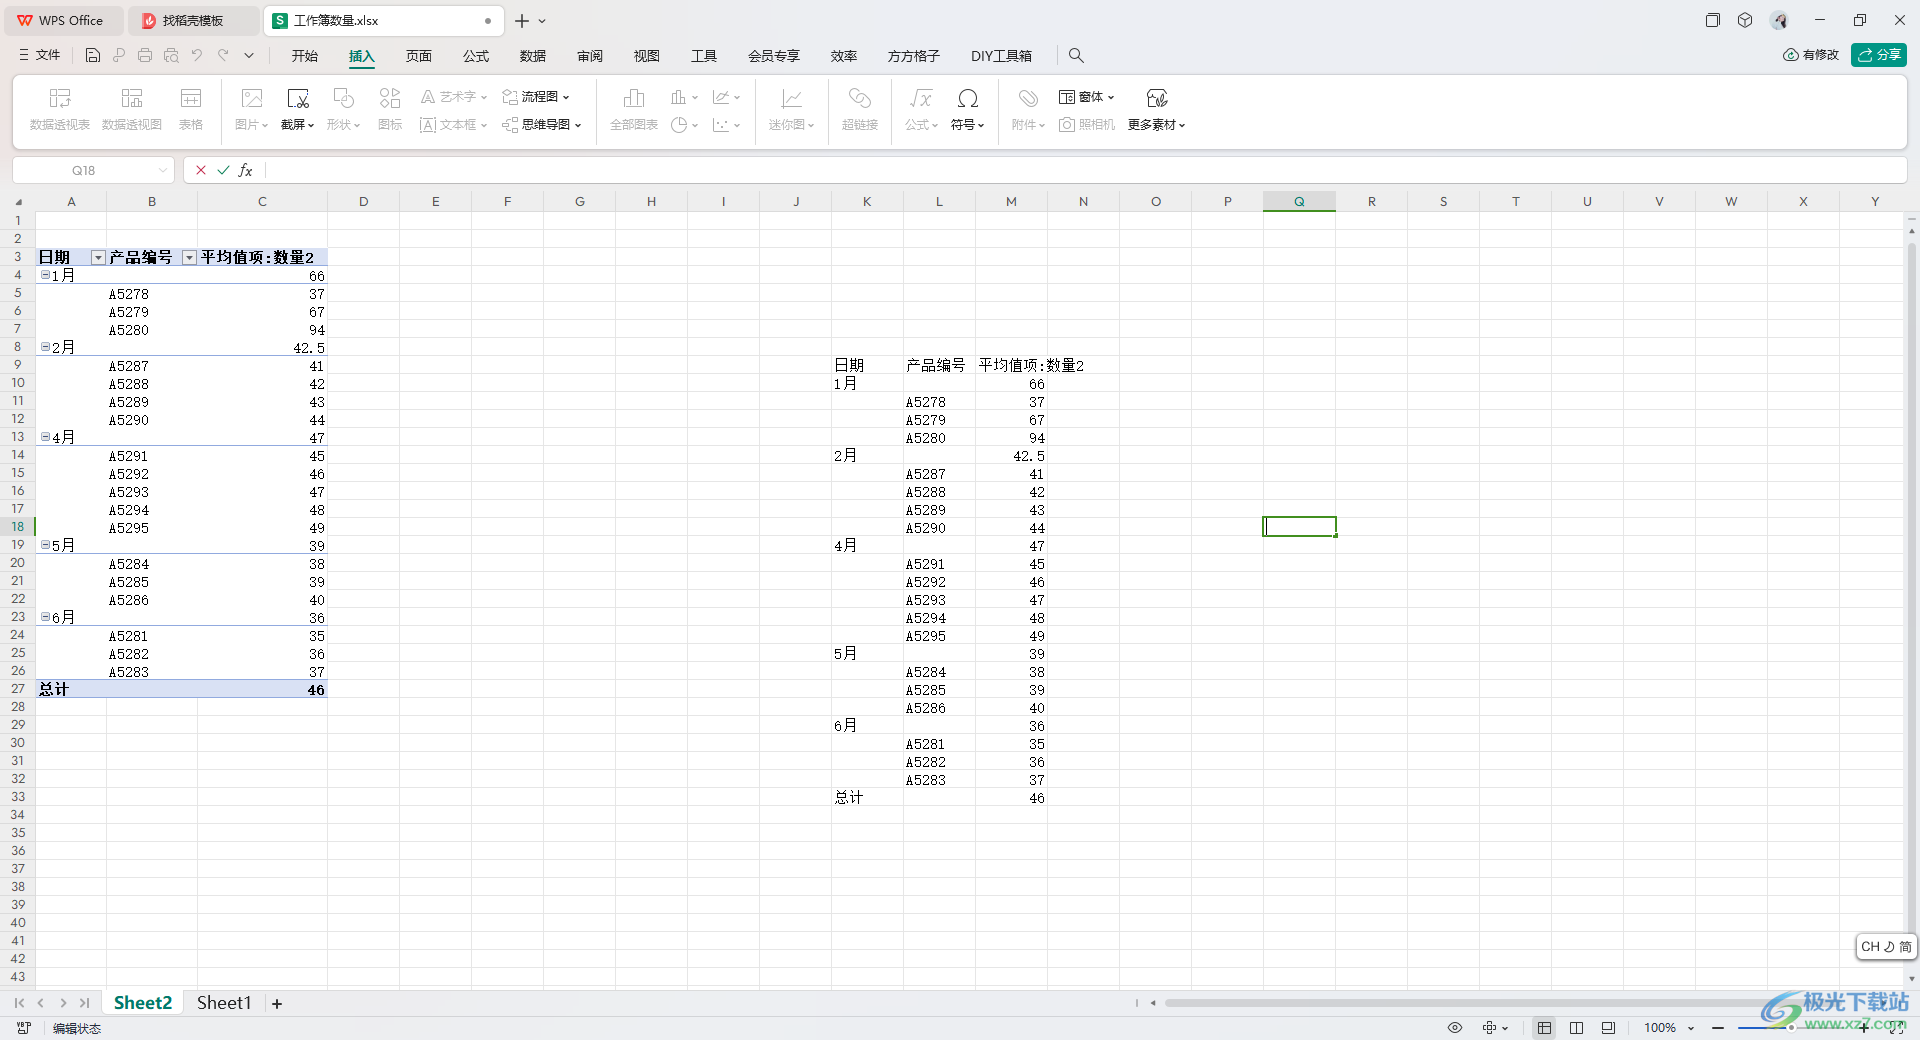Open the 开始 ribbon tab
This screenshot has width=1920, height=1040.
[305, 56]
